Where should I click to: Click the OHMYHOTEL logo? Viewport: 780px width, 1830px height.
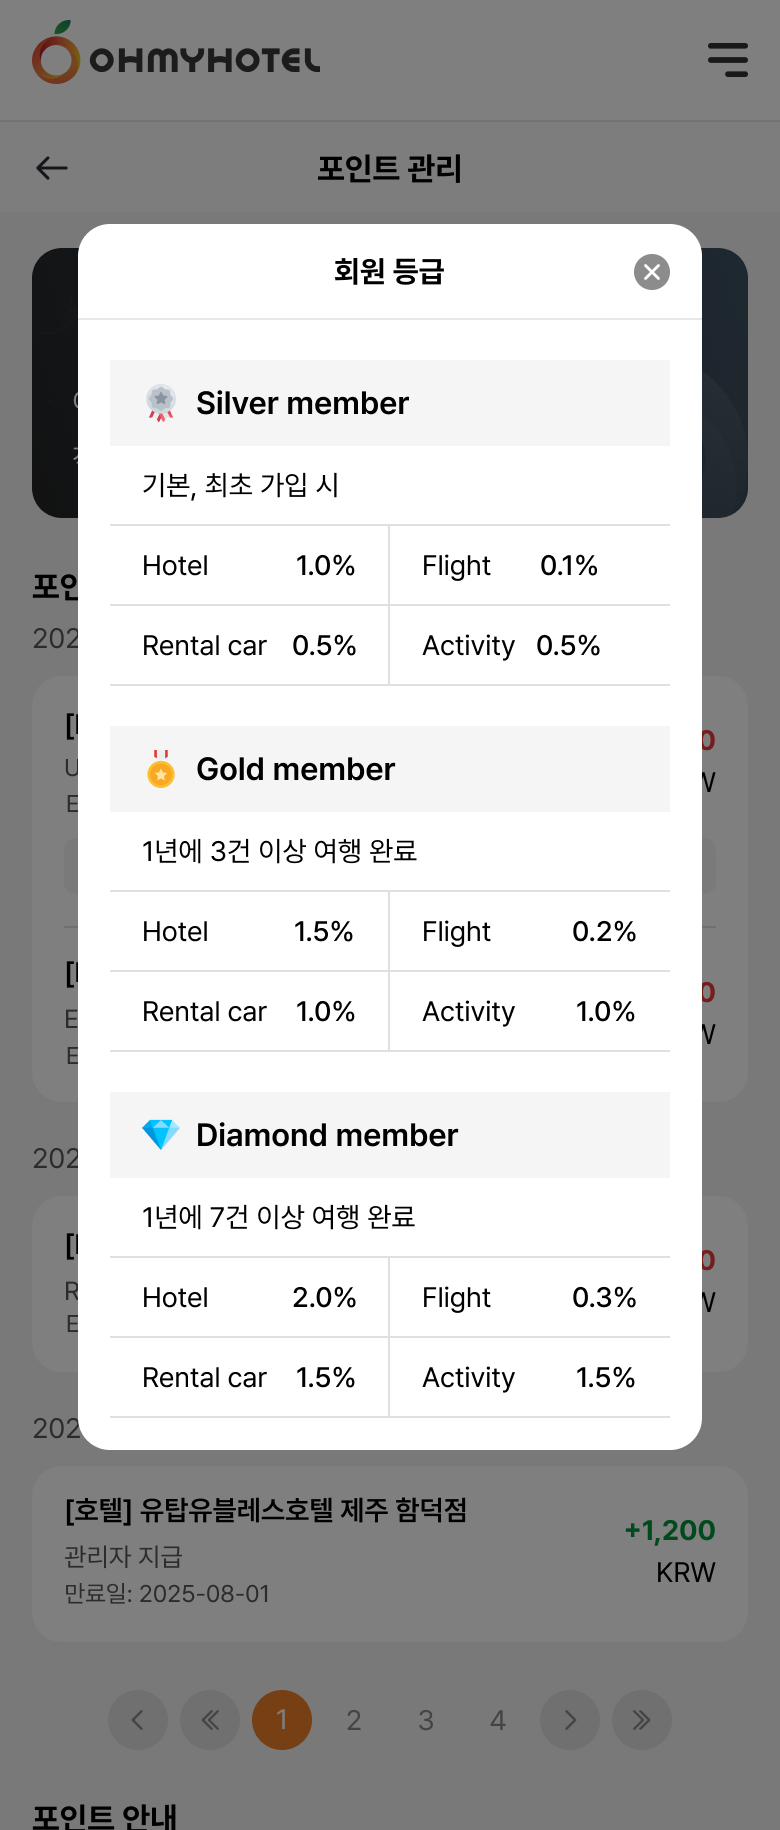click(176, 56)
